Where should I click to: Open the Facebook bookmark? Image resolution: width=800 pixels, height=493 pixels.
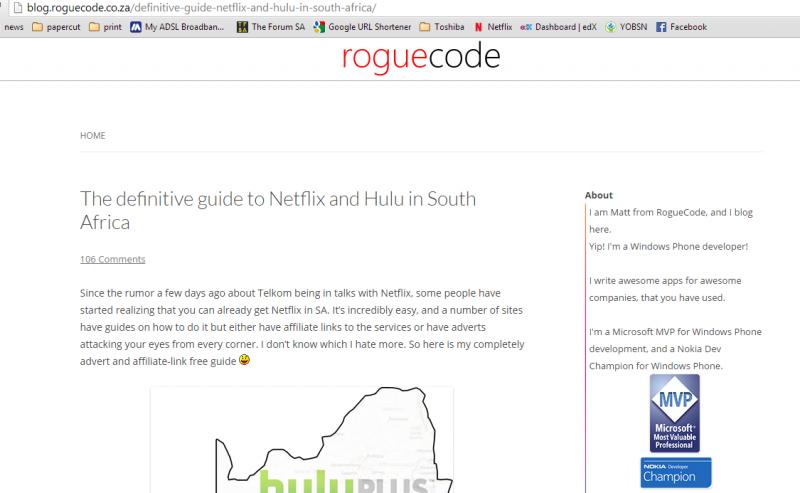682,27
